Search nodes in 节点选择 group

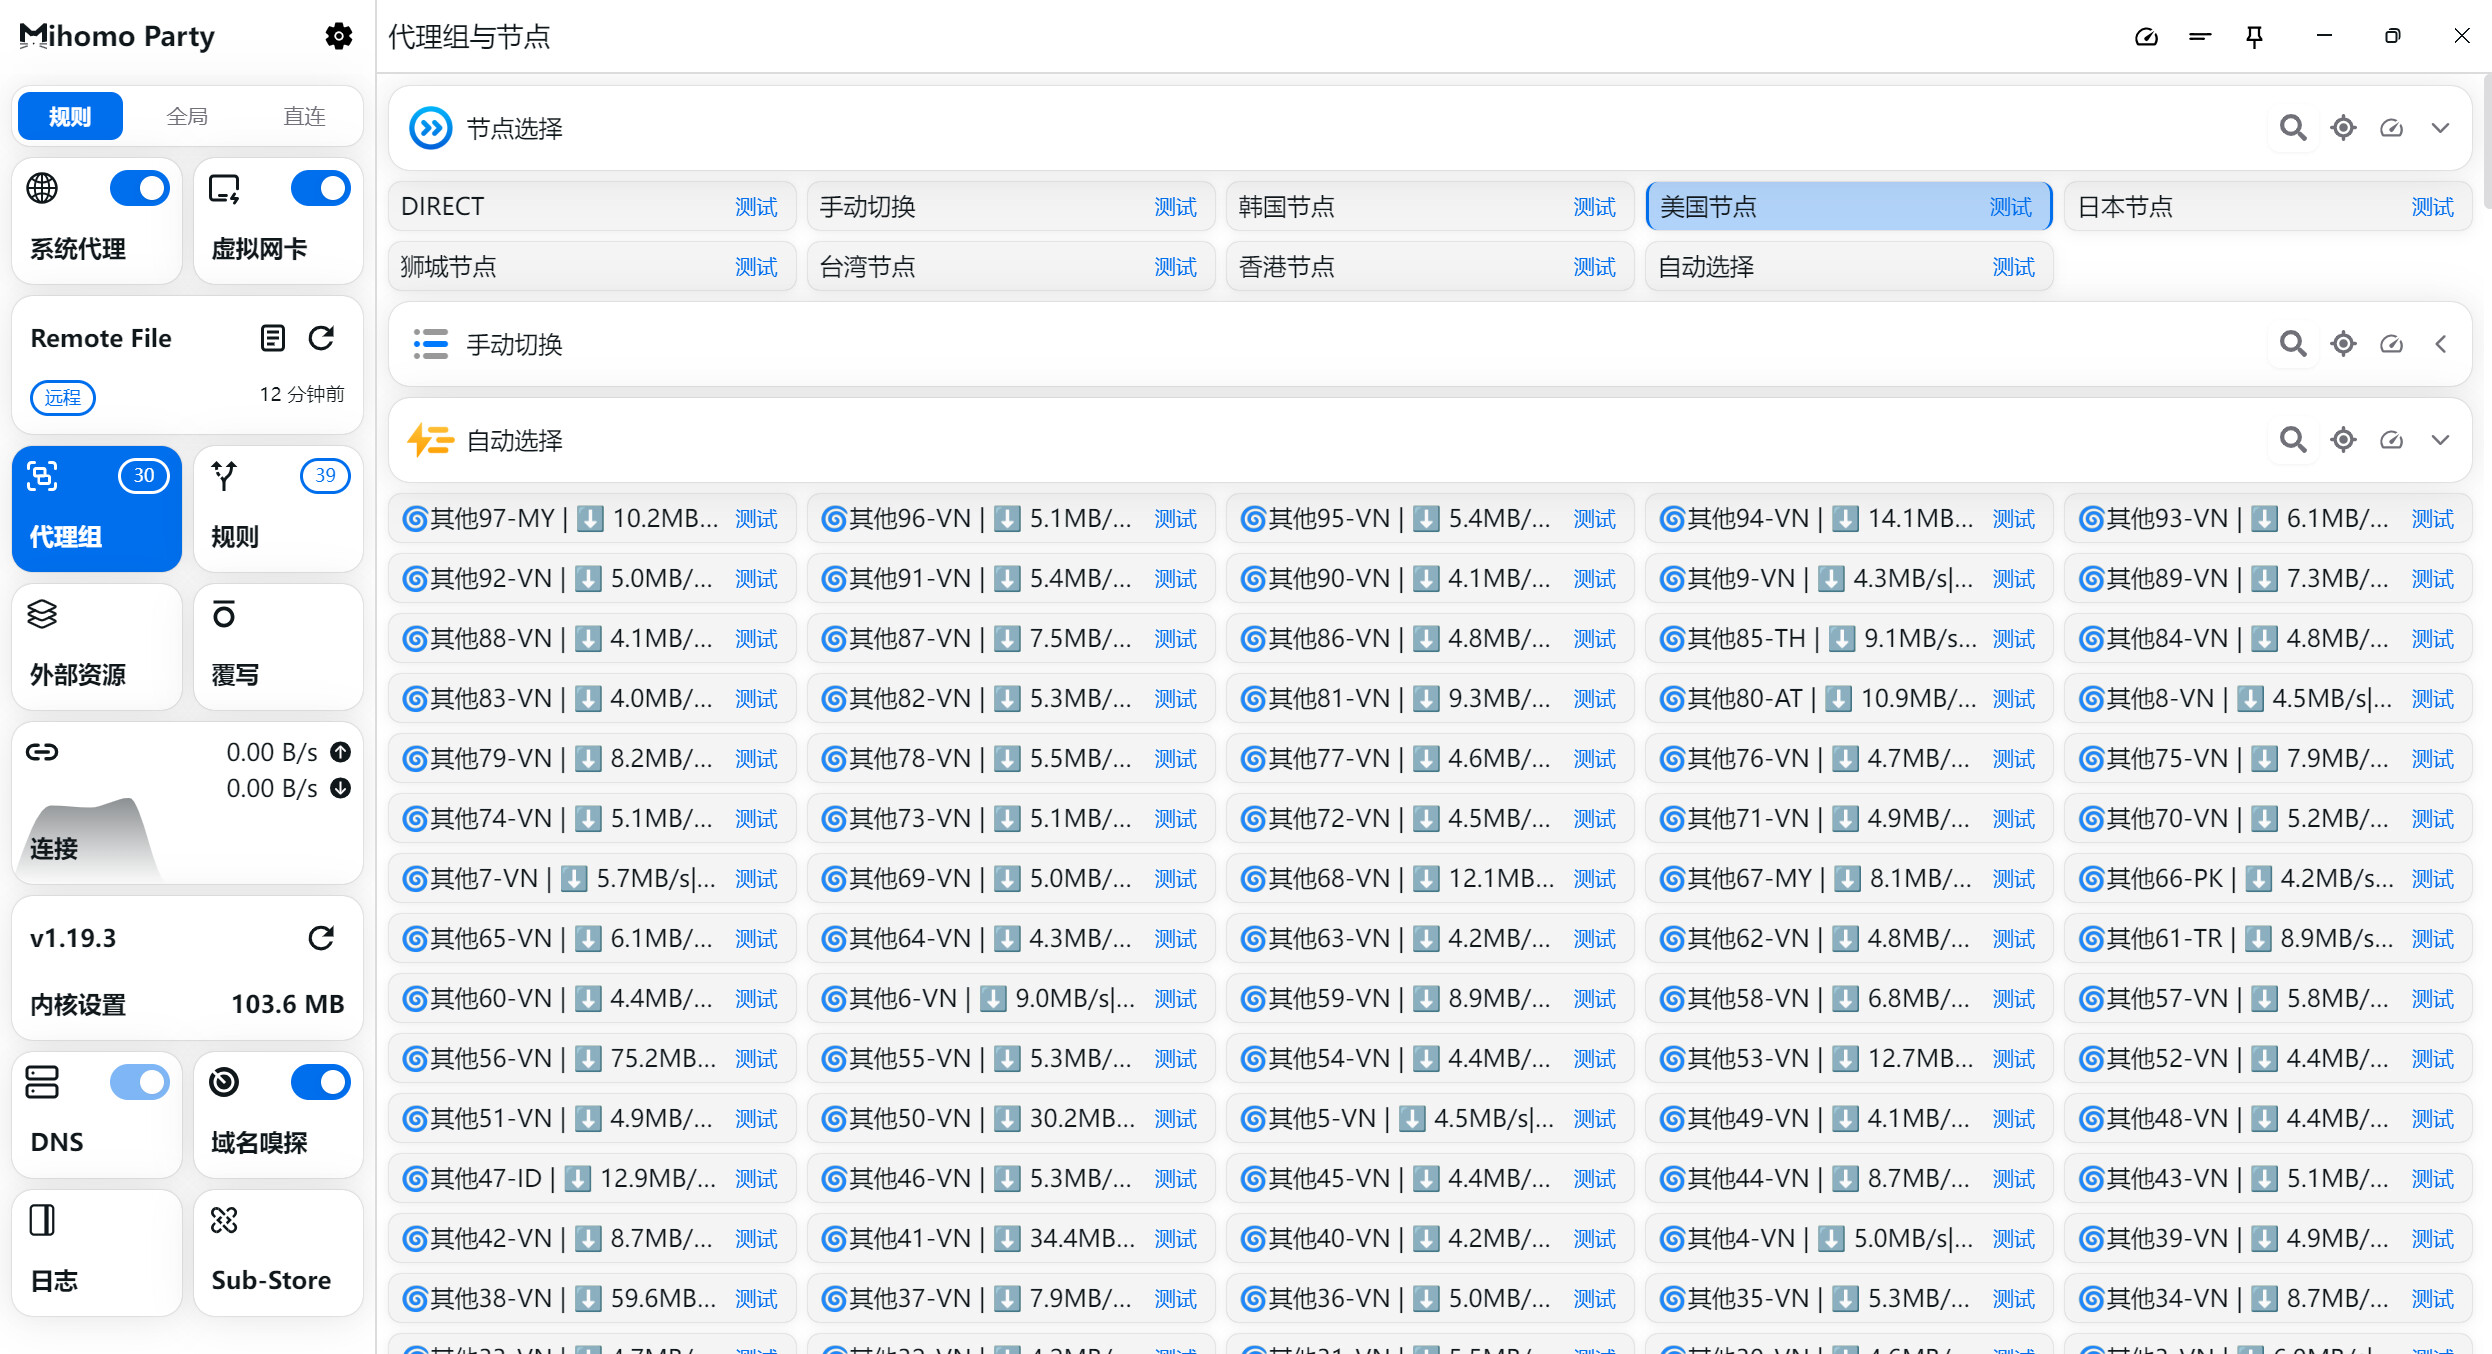(x=2292, y=128)
